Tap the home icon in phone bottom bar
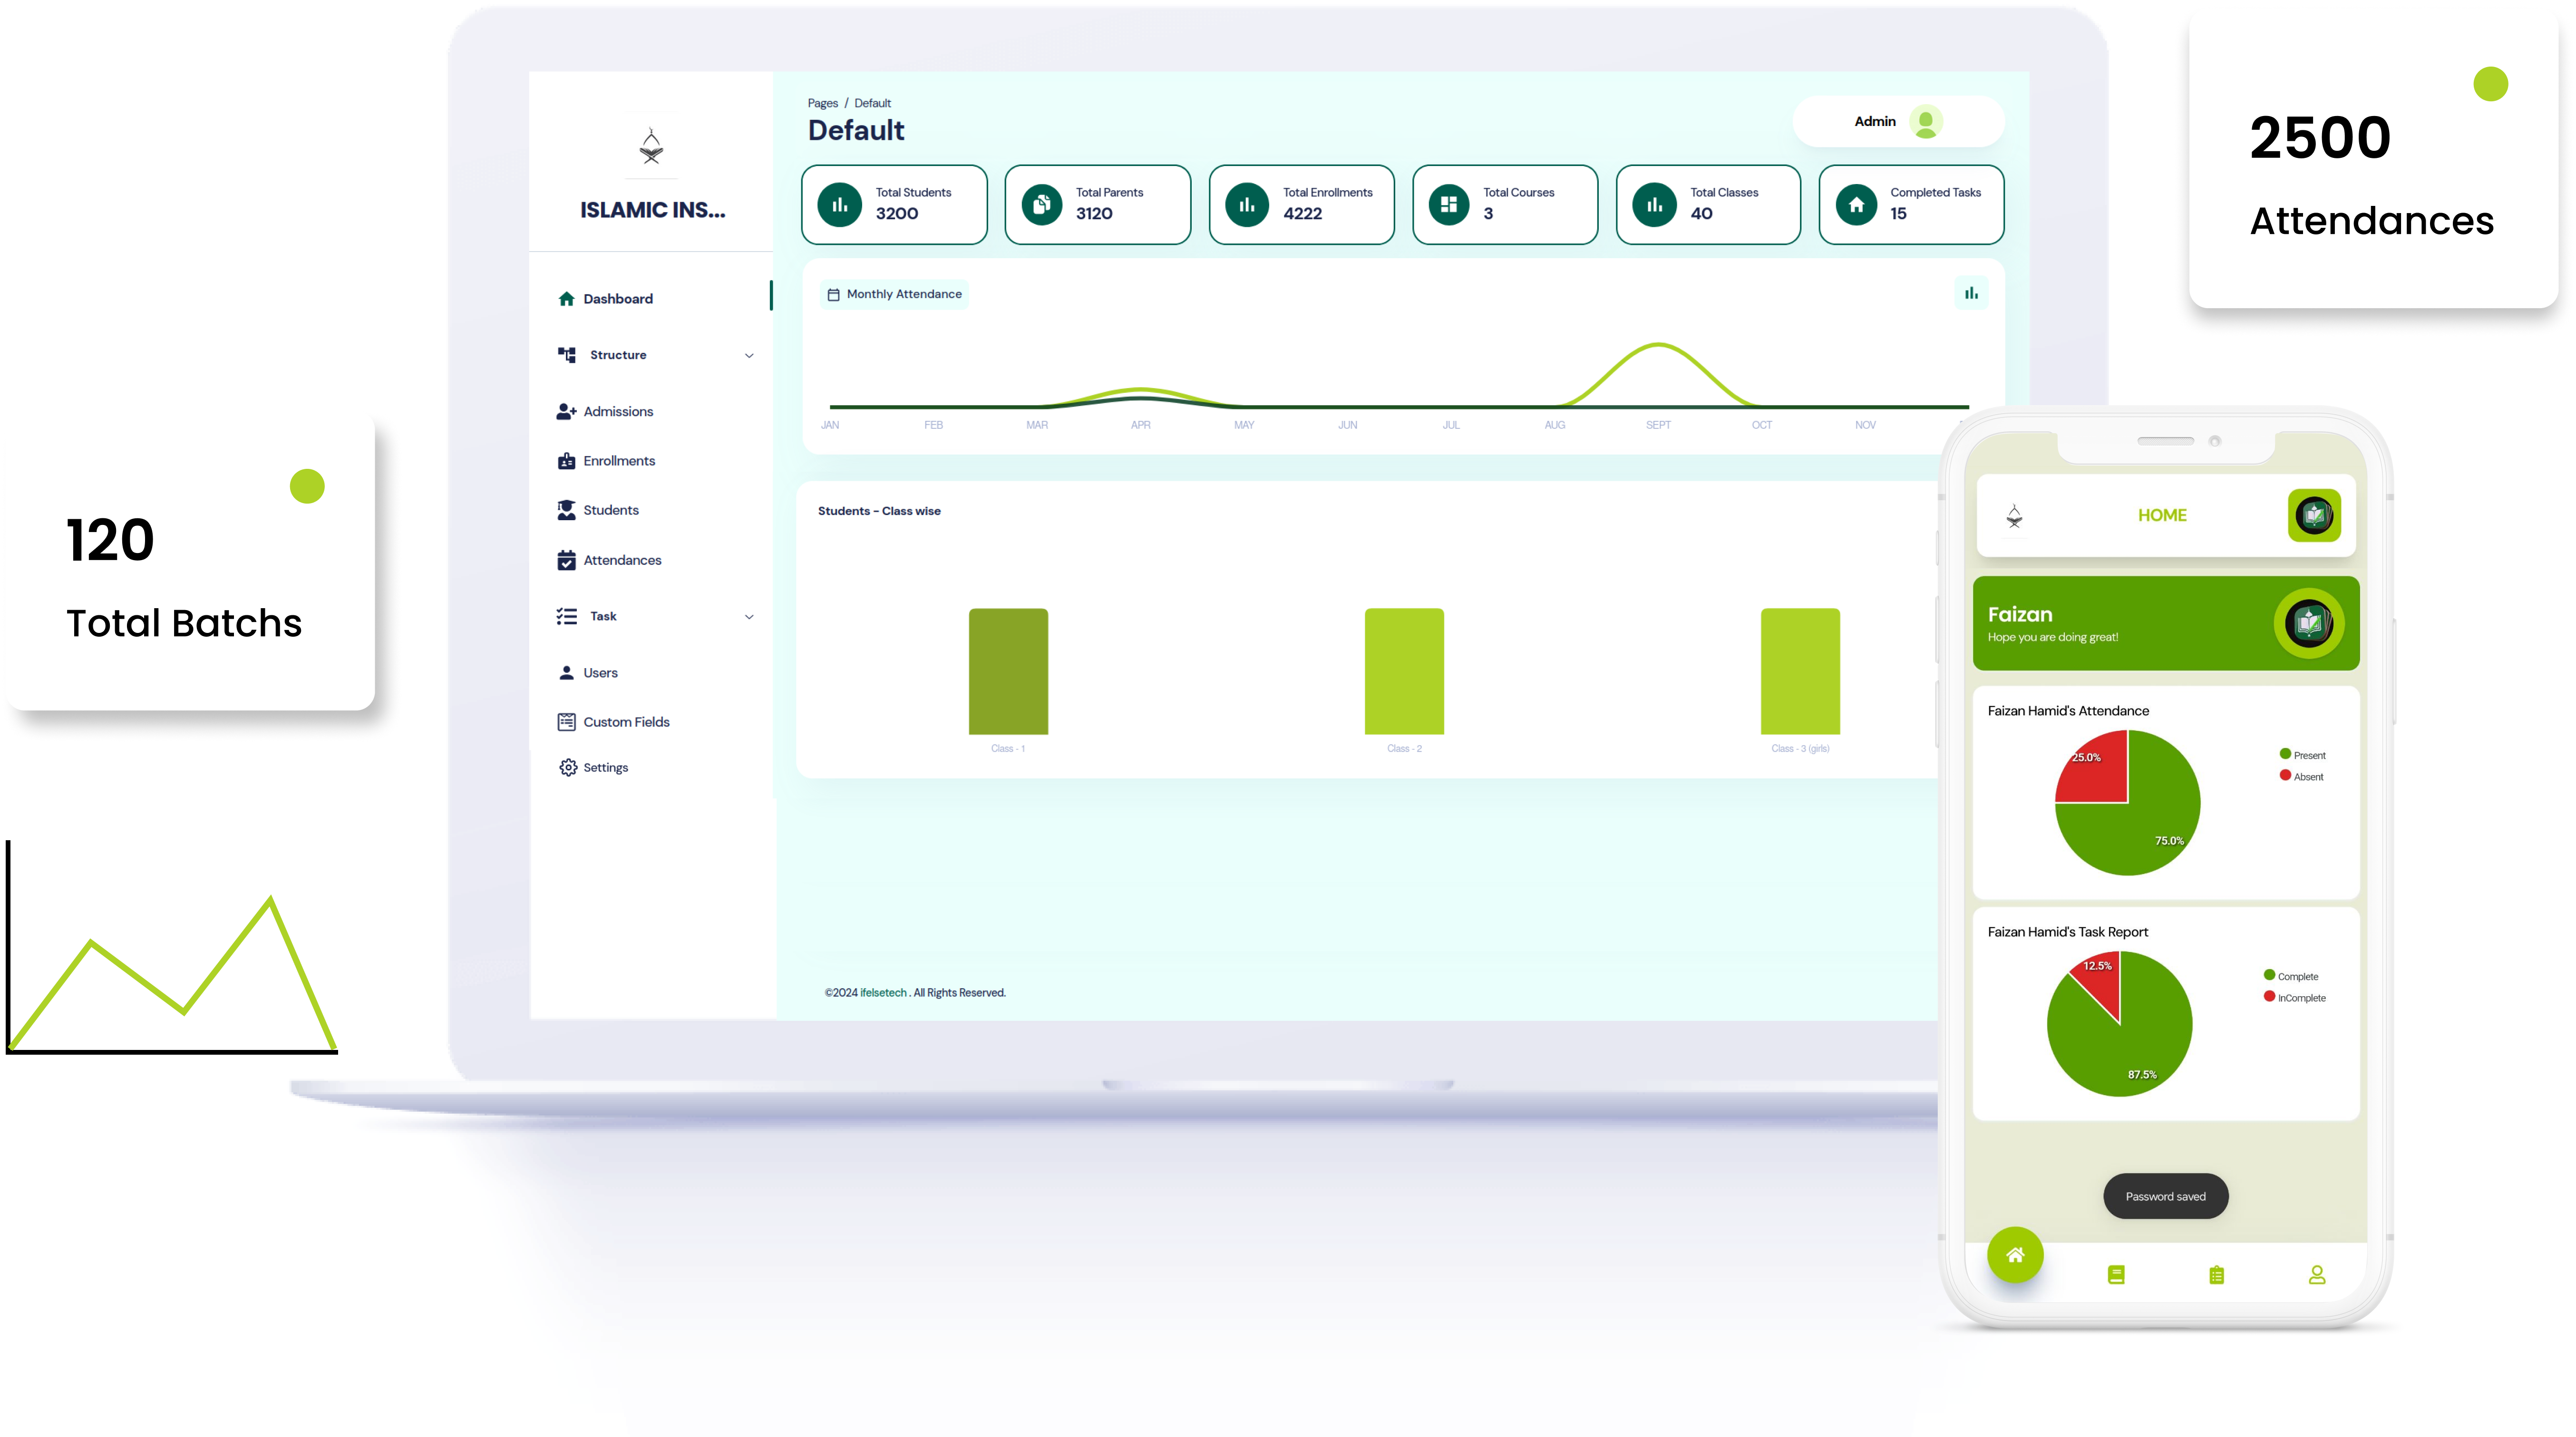Viewport: 2576px width, 1437px height. click(x=2015, y=1254)
